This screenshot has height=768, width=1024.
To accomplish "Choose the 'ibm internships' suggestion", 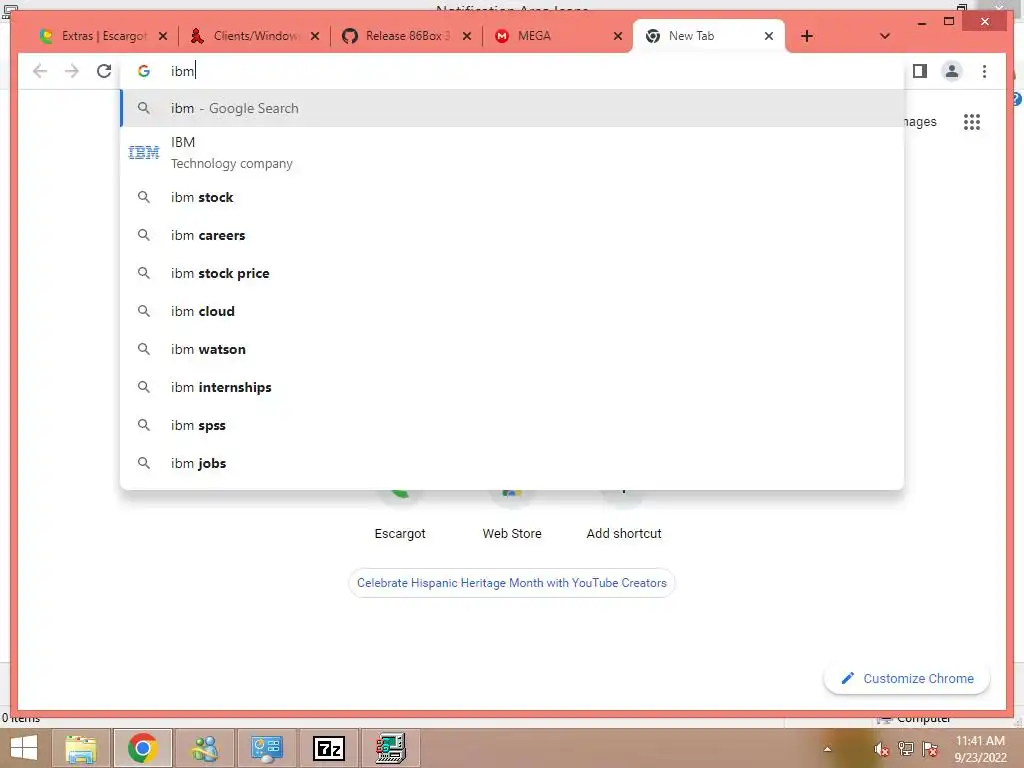I will 513,387.
